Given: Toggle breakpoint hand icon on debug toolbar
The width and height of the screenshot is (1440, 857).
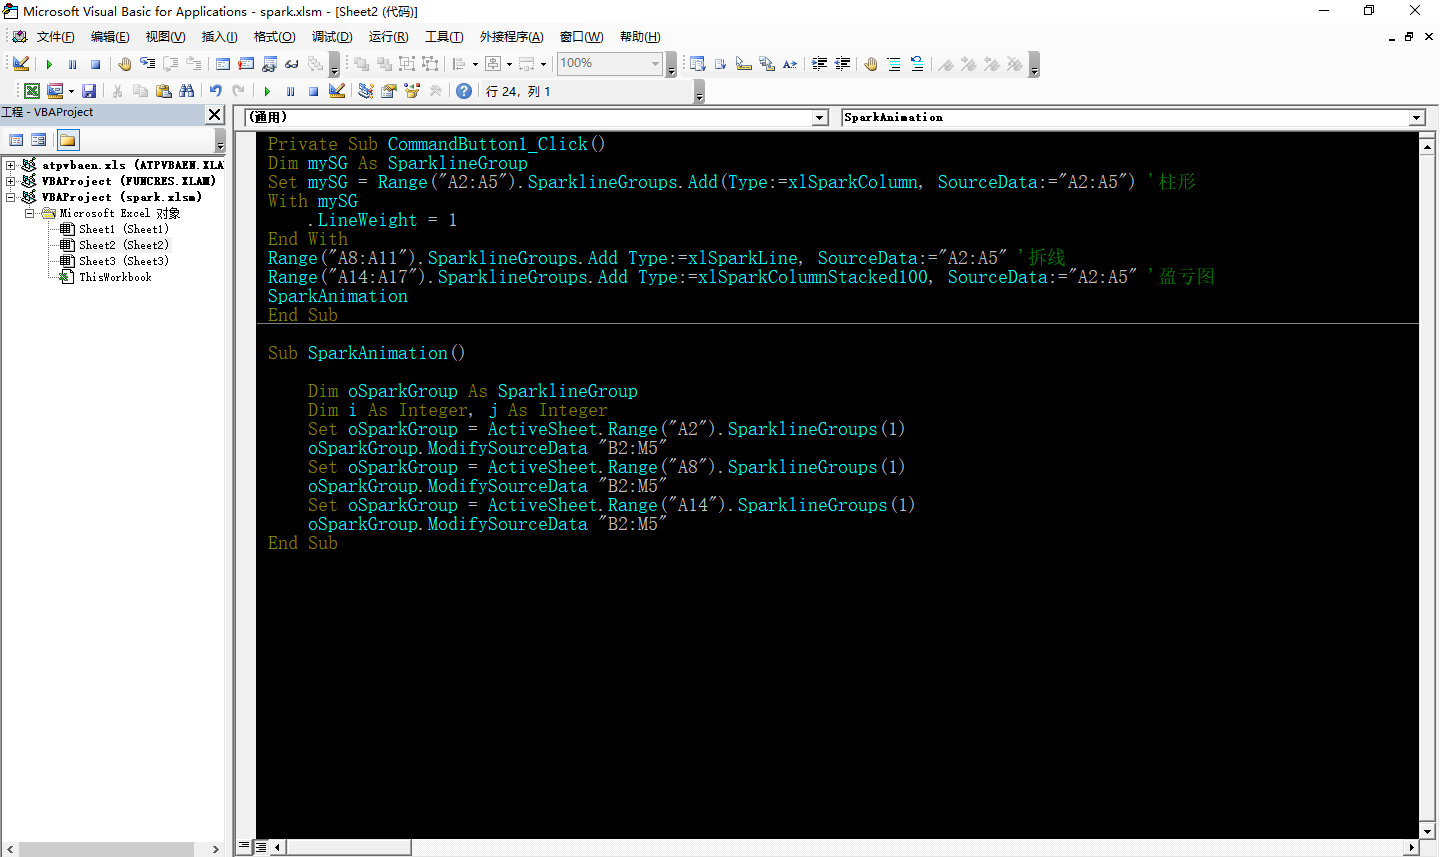Looking at the screenshot, I should (x=124, y=63).
